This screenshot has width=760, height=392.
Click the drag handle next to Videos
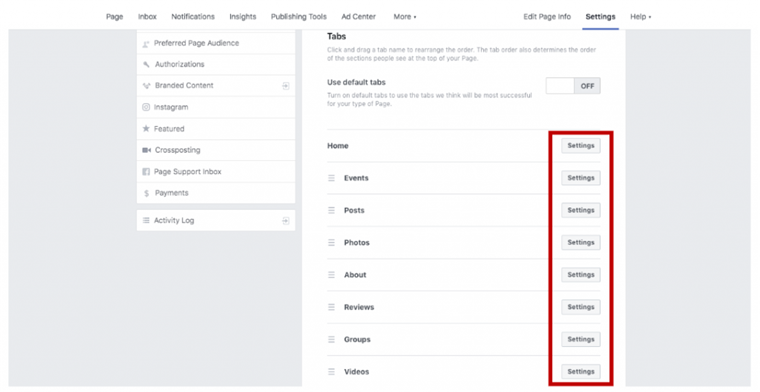(332, 372)
